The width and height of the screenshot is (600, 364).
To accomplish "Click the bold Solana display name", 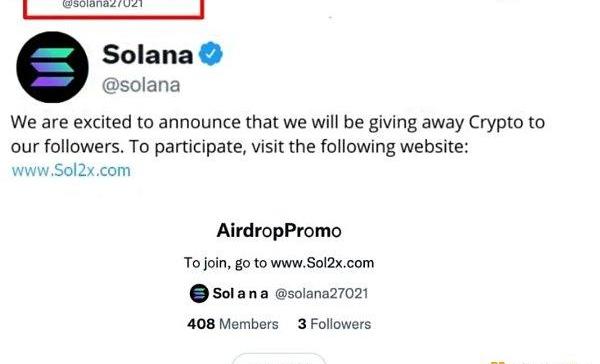I will tap(148, 54).
